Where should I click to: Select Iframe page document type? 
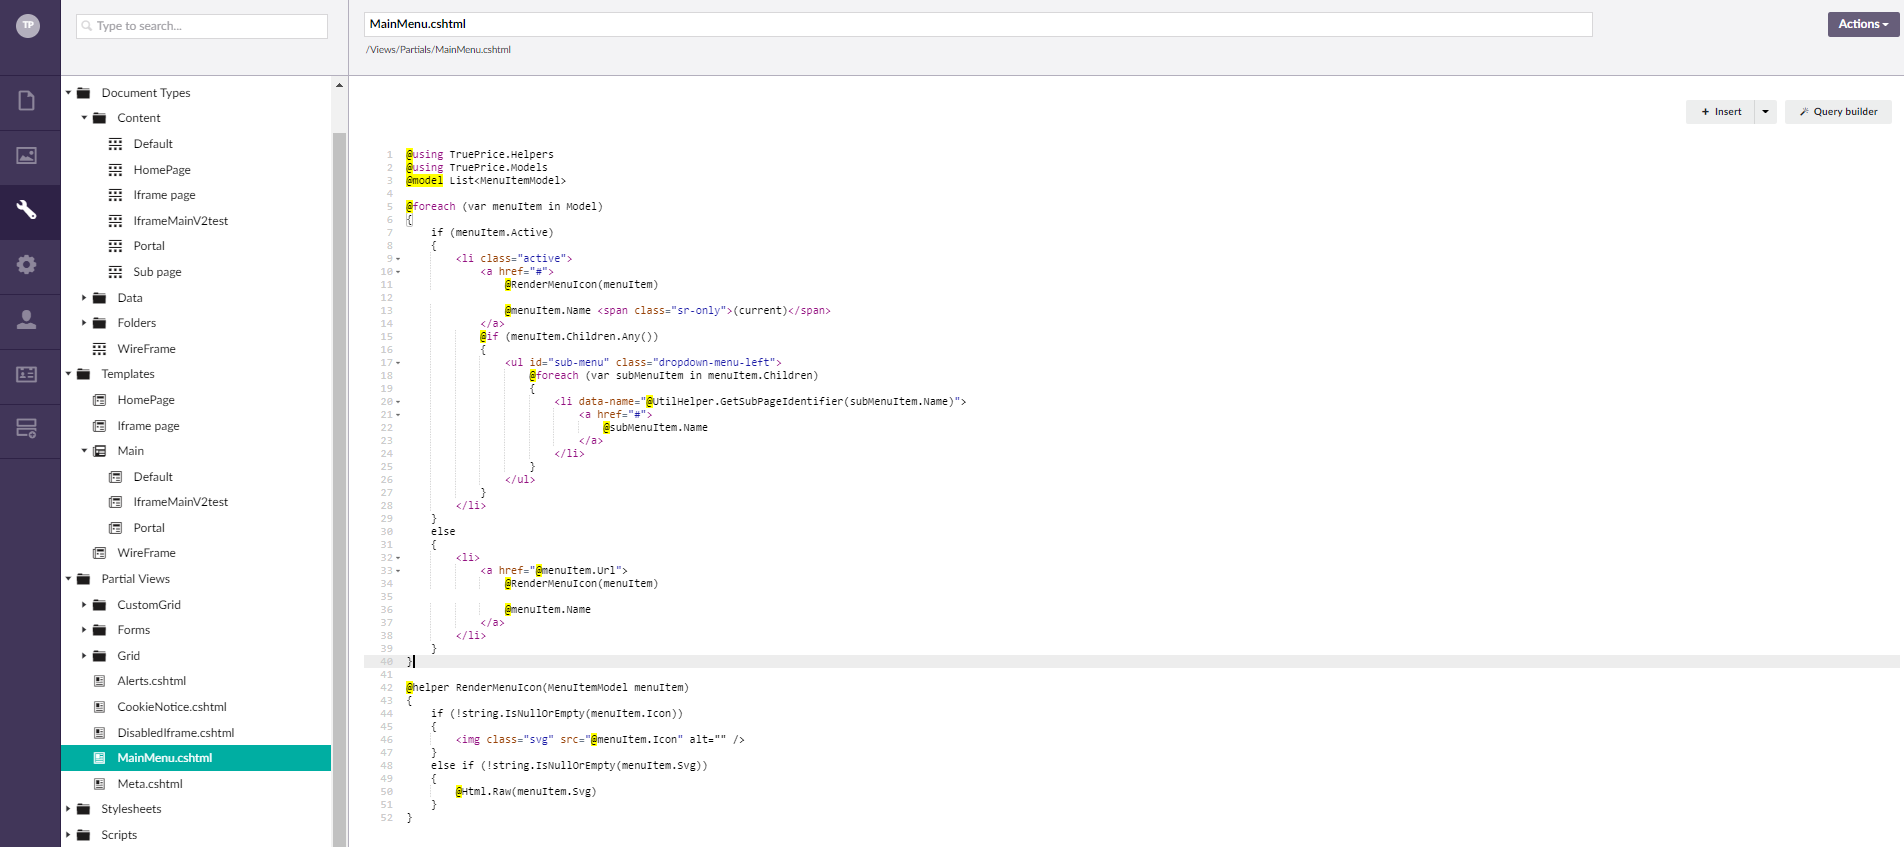click(164, 195)
